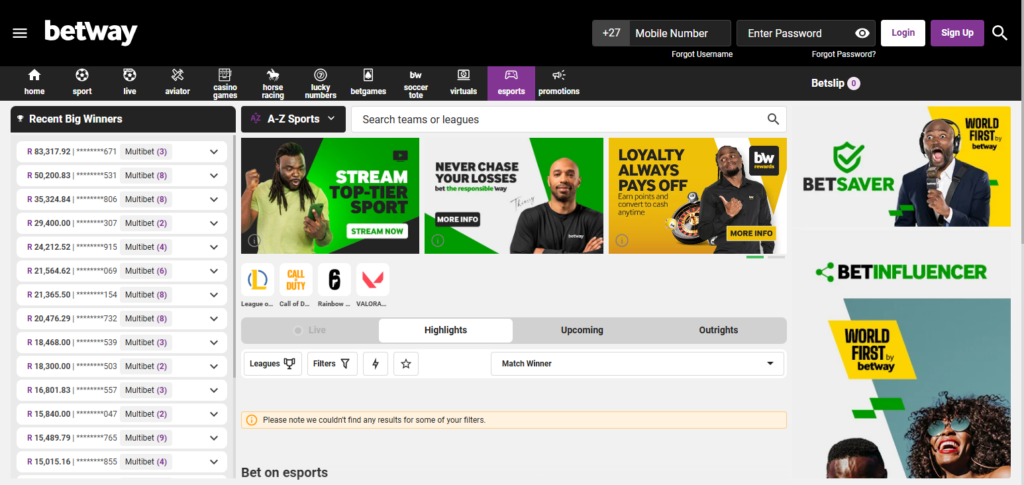Click the info icon on Stream banner

pos(254,241)
